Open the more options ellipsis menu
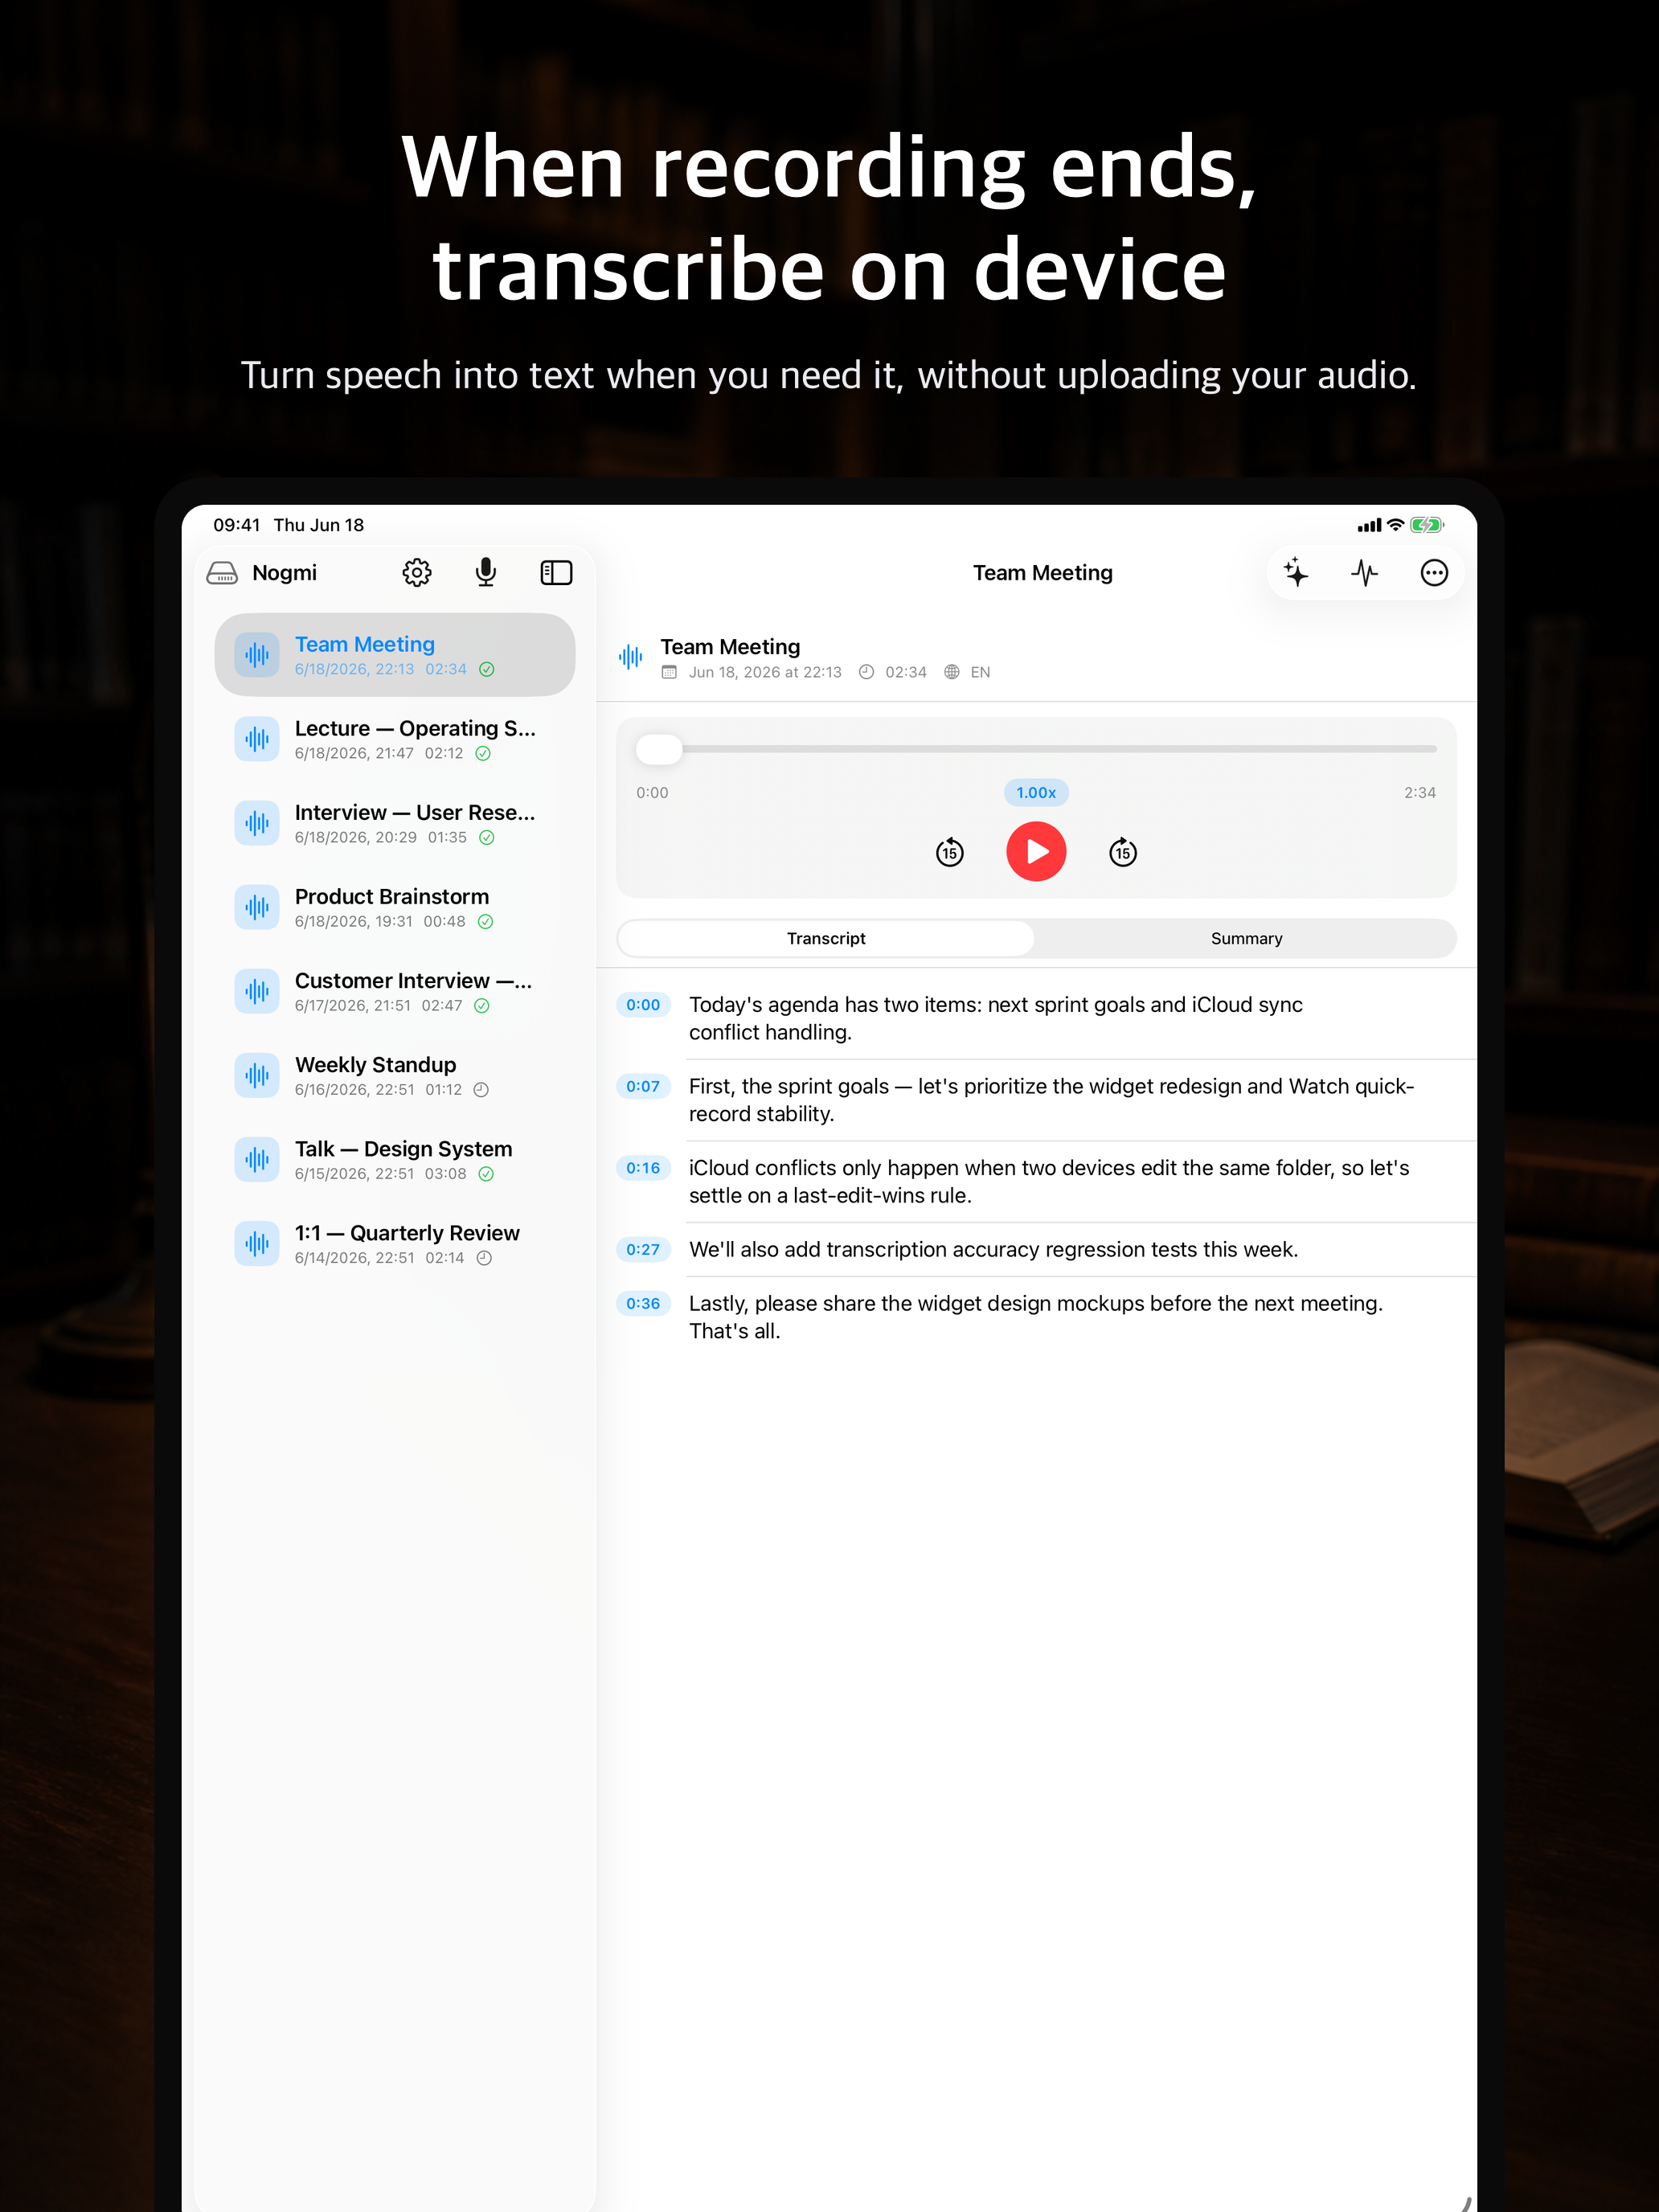 tap(1434, 572)
